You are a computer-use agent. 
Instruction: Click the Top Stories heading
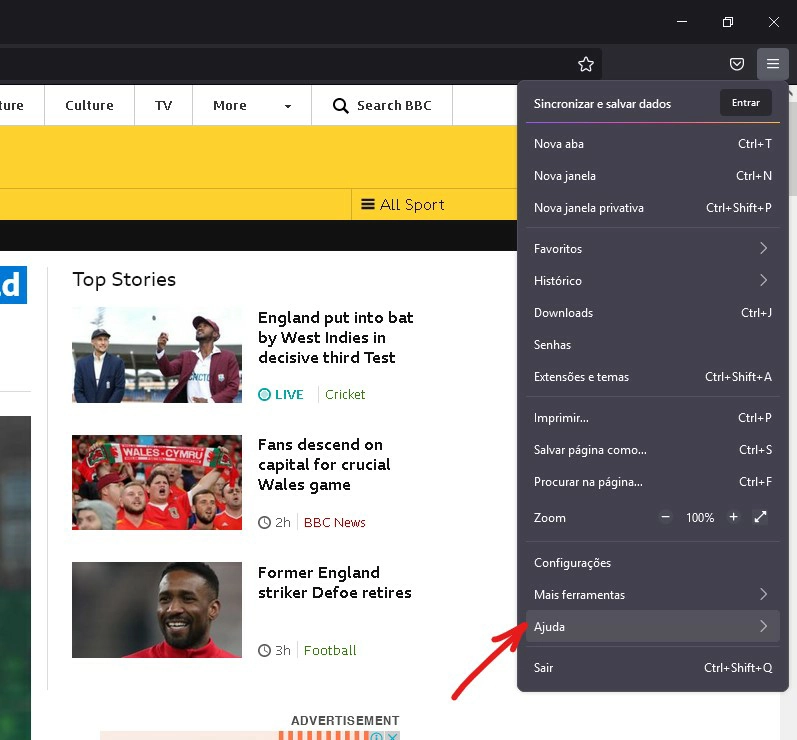[124, 280]
